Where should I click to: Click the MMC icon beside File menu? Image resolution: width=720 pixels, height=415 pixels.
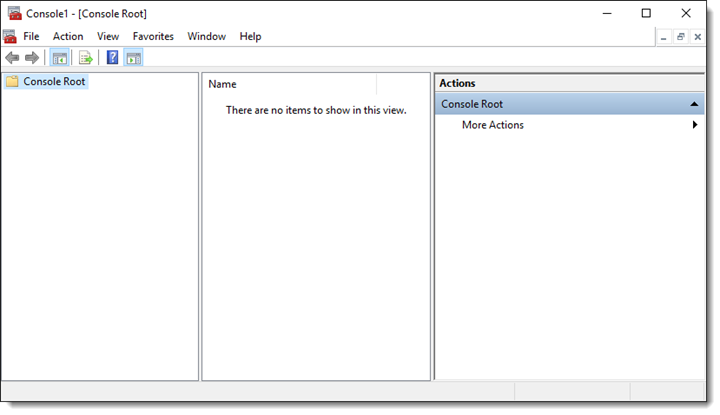pos(10,36)
